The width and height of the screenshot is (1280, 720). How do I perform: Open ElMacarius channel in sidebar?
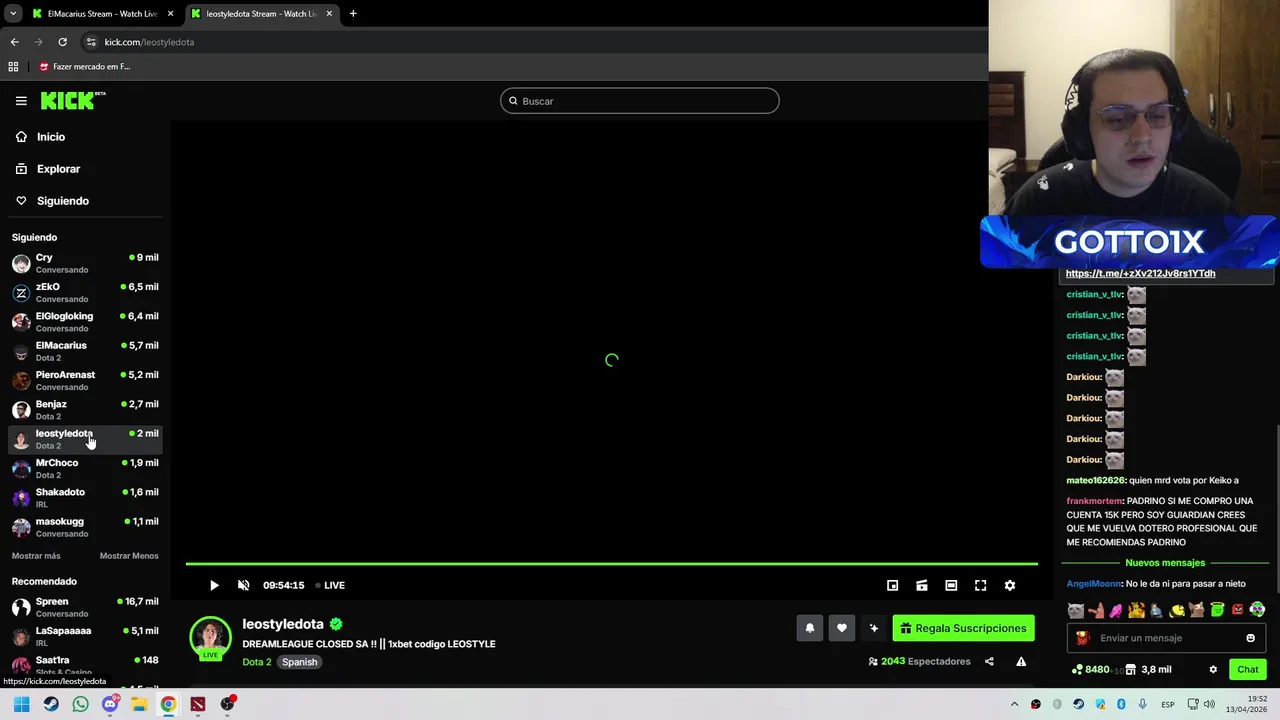pyautogui.click(x=85, y=351)
